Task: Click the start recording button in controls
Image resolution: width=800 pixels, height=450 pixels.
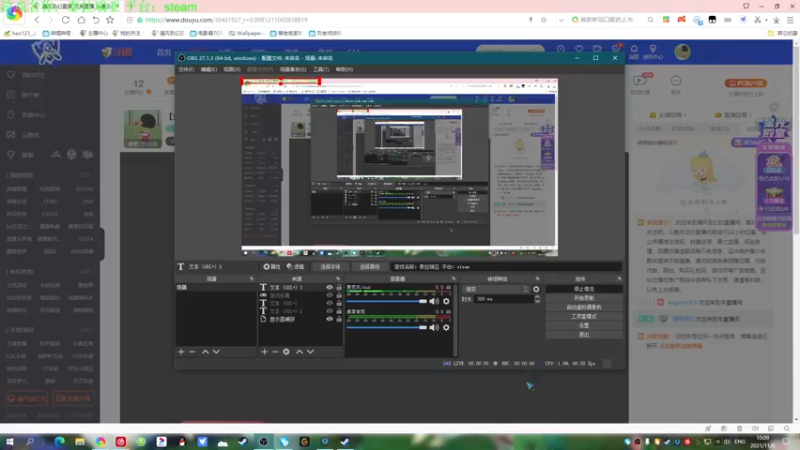Action: pyautogui.click(x=584, y=298)
